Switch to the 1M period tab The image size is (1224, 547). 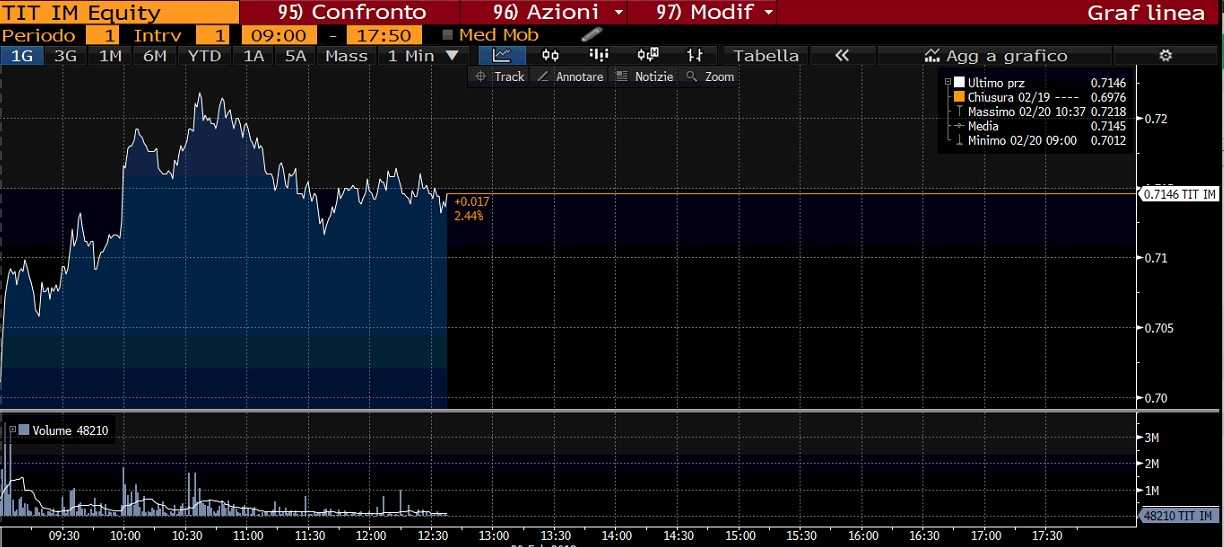[110, 56]
